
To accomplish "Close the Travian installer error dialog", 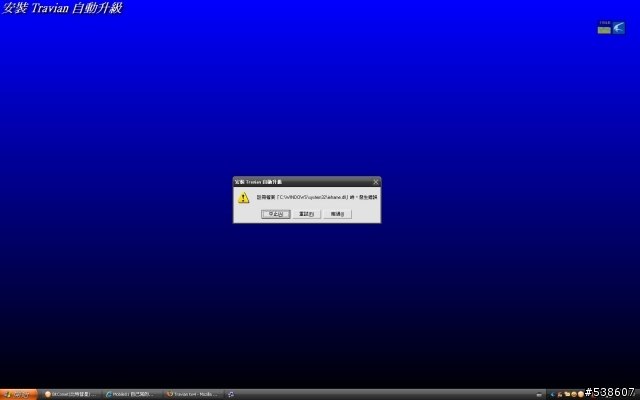I will pyautogui.click(x=376, y=182).
